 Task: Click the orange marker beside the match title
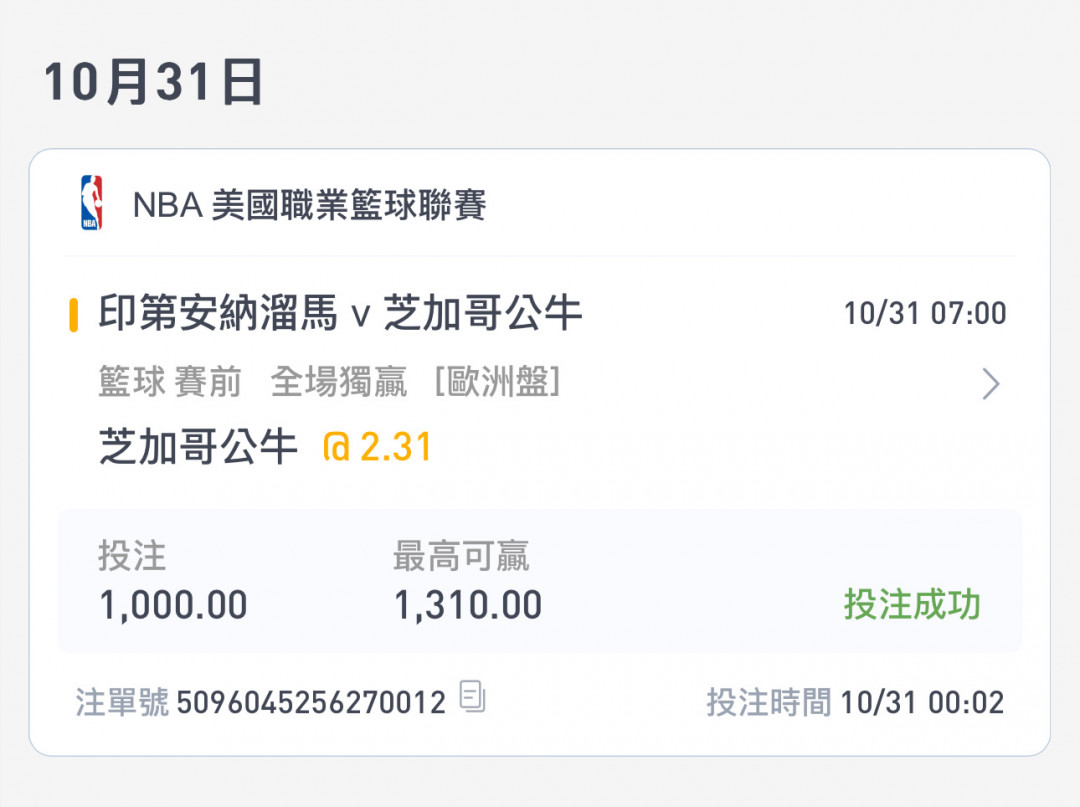point(74,314)
